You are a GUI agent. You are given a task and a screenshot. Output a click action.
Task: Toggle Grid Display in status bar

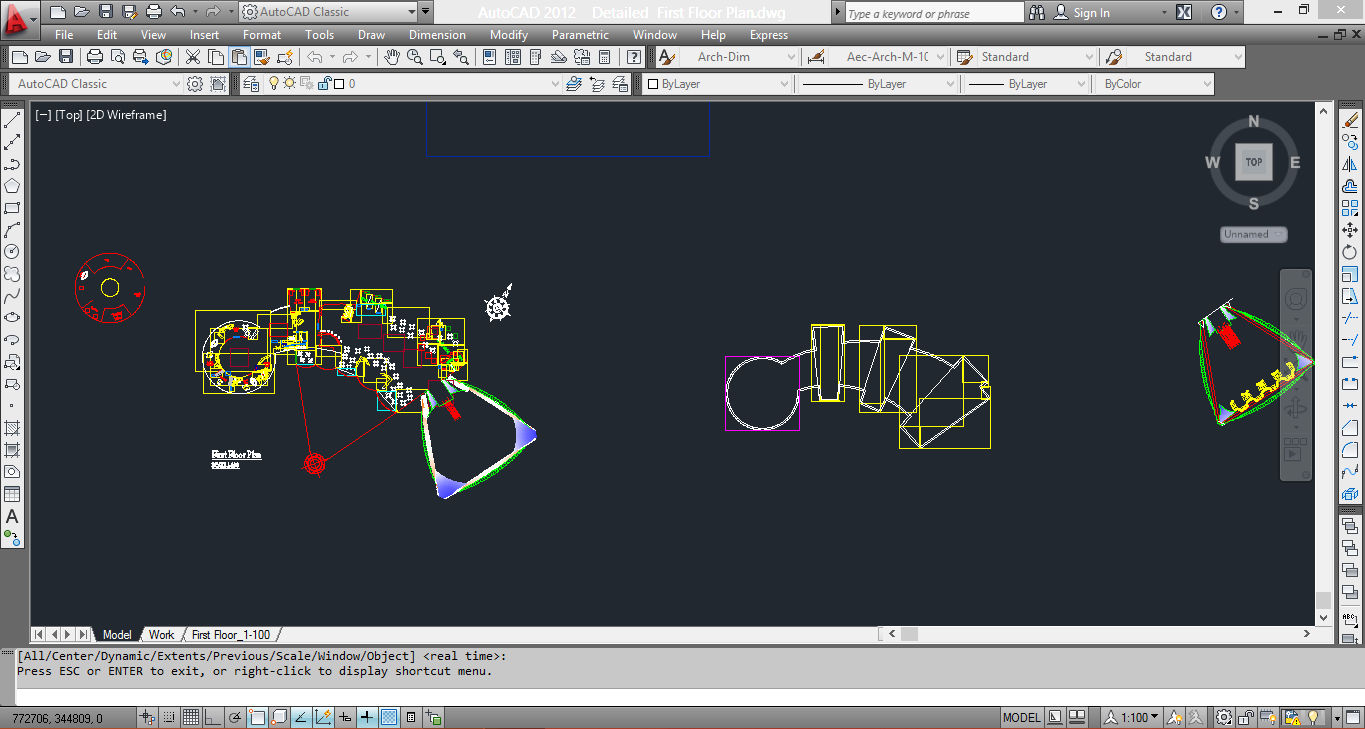[190, 717]
